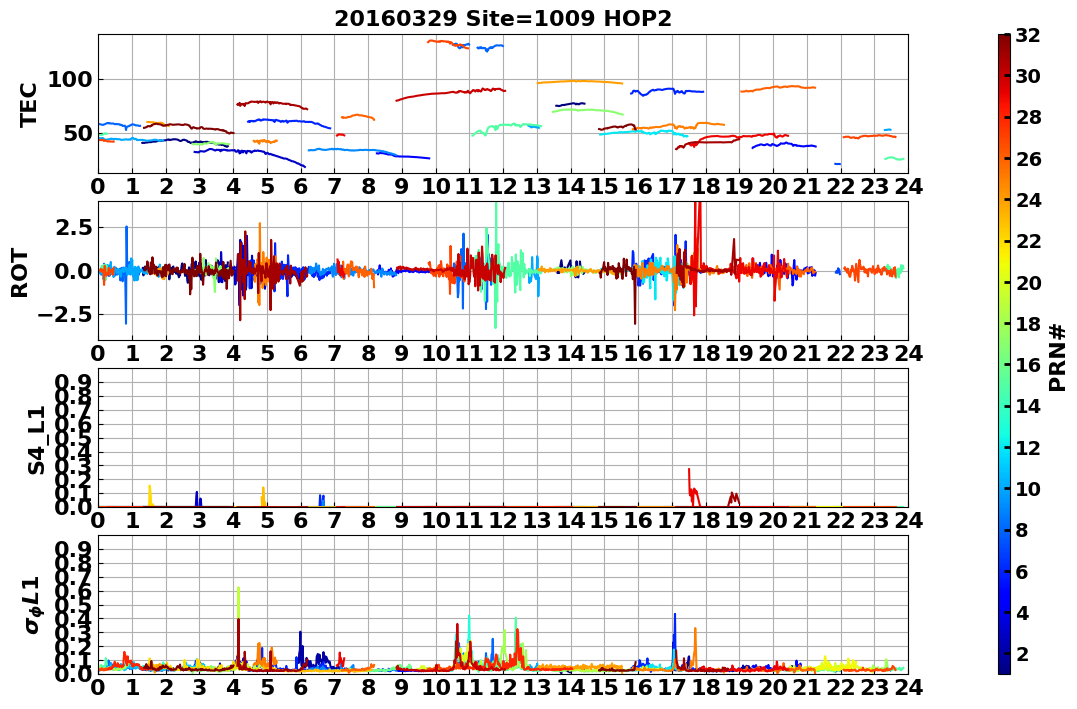Click the TEC y-axis label
1077x709 pixels.
pos(27,105)
